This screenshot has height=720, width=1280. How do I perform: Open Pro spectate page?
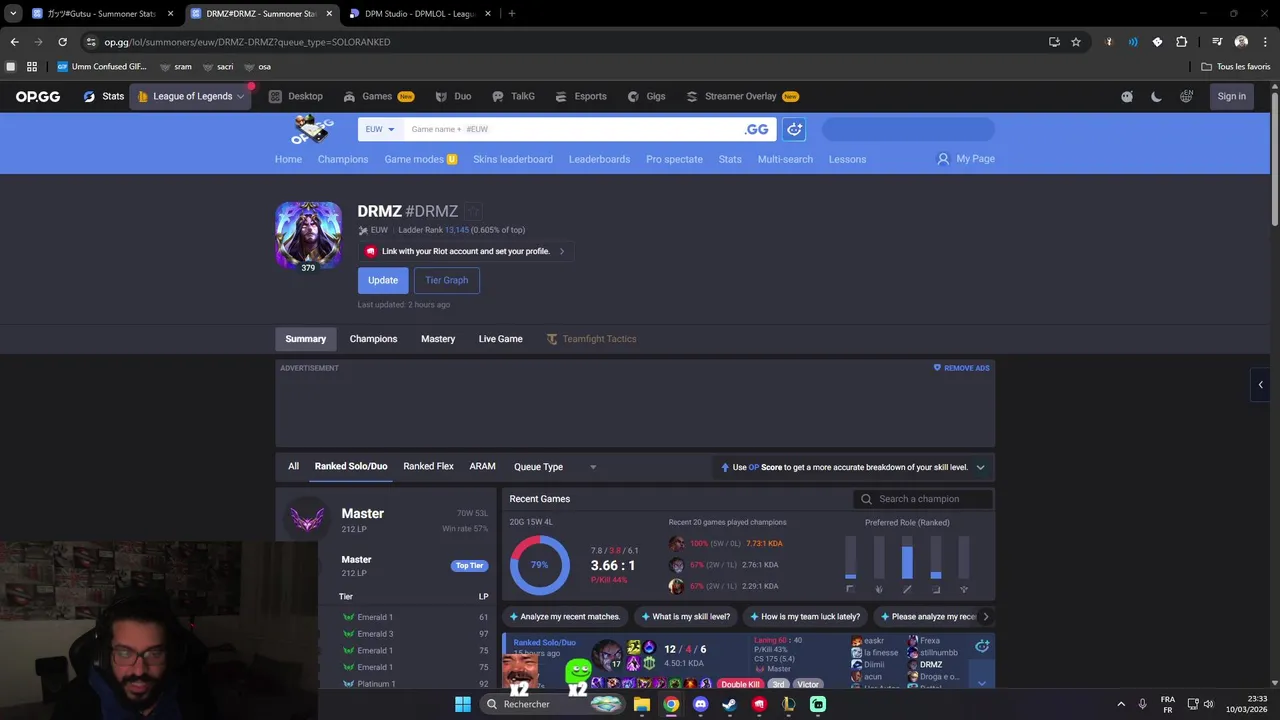(674, 159)
